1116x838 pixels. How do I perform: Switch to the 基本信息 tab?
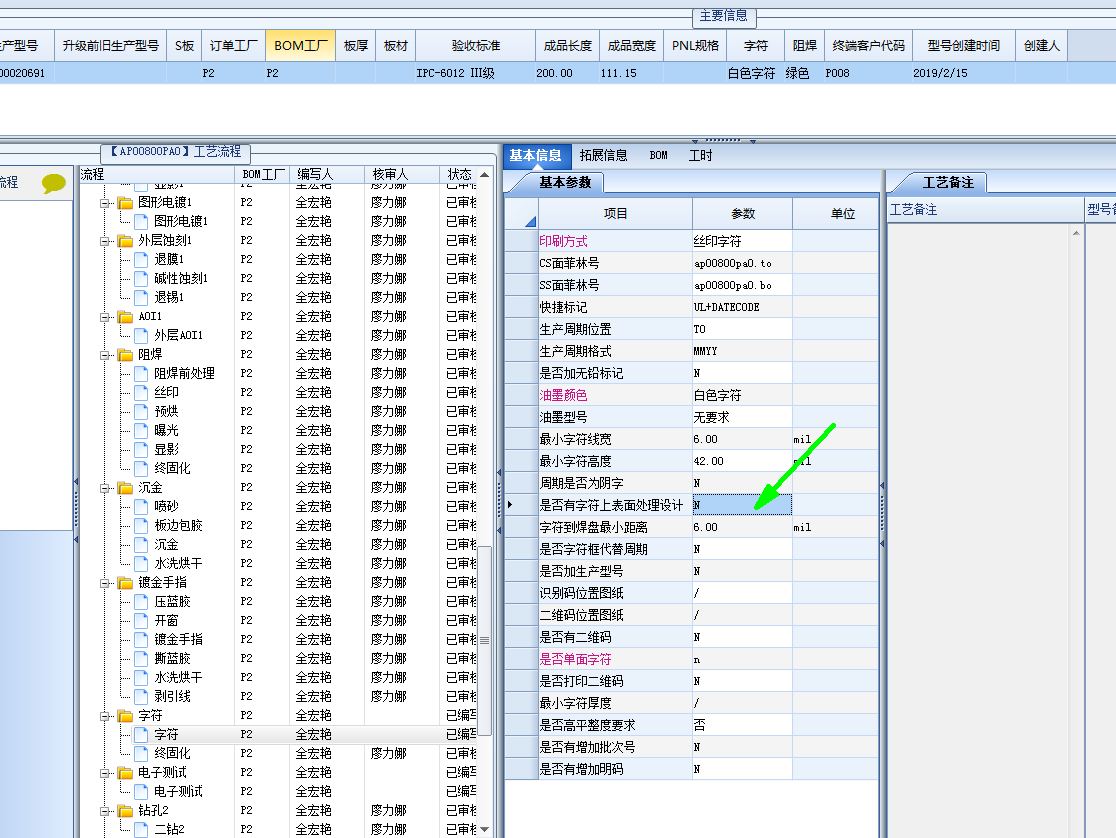tap(536, 156)
